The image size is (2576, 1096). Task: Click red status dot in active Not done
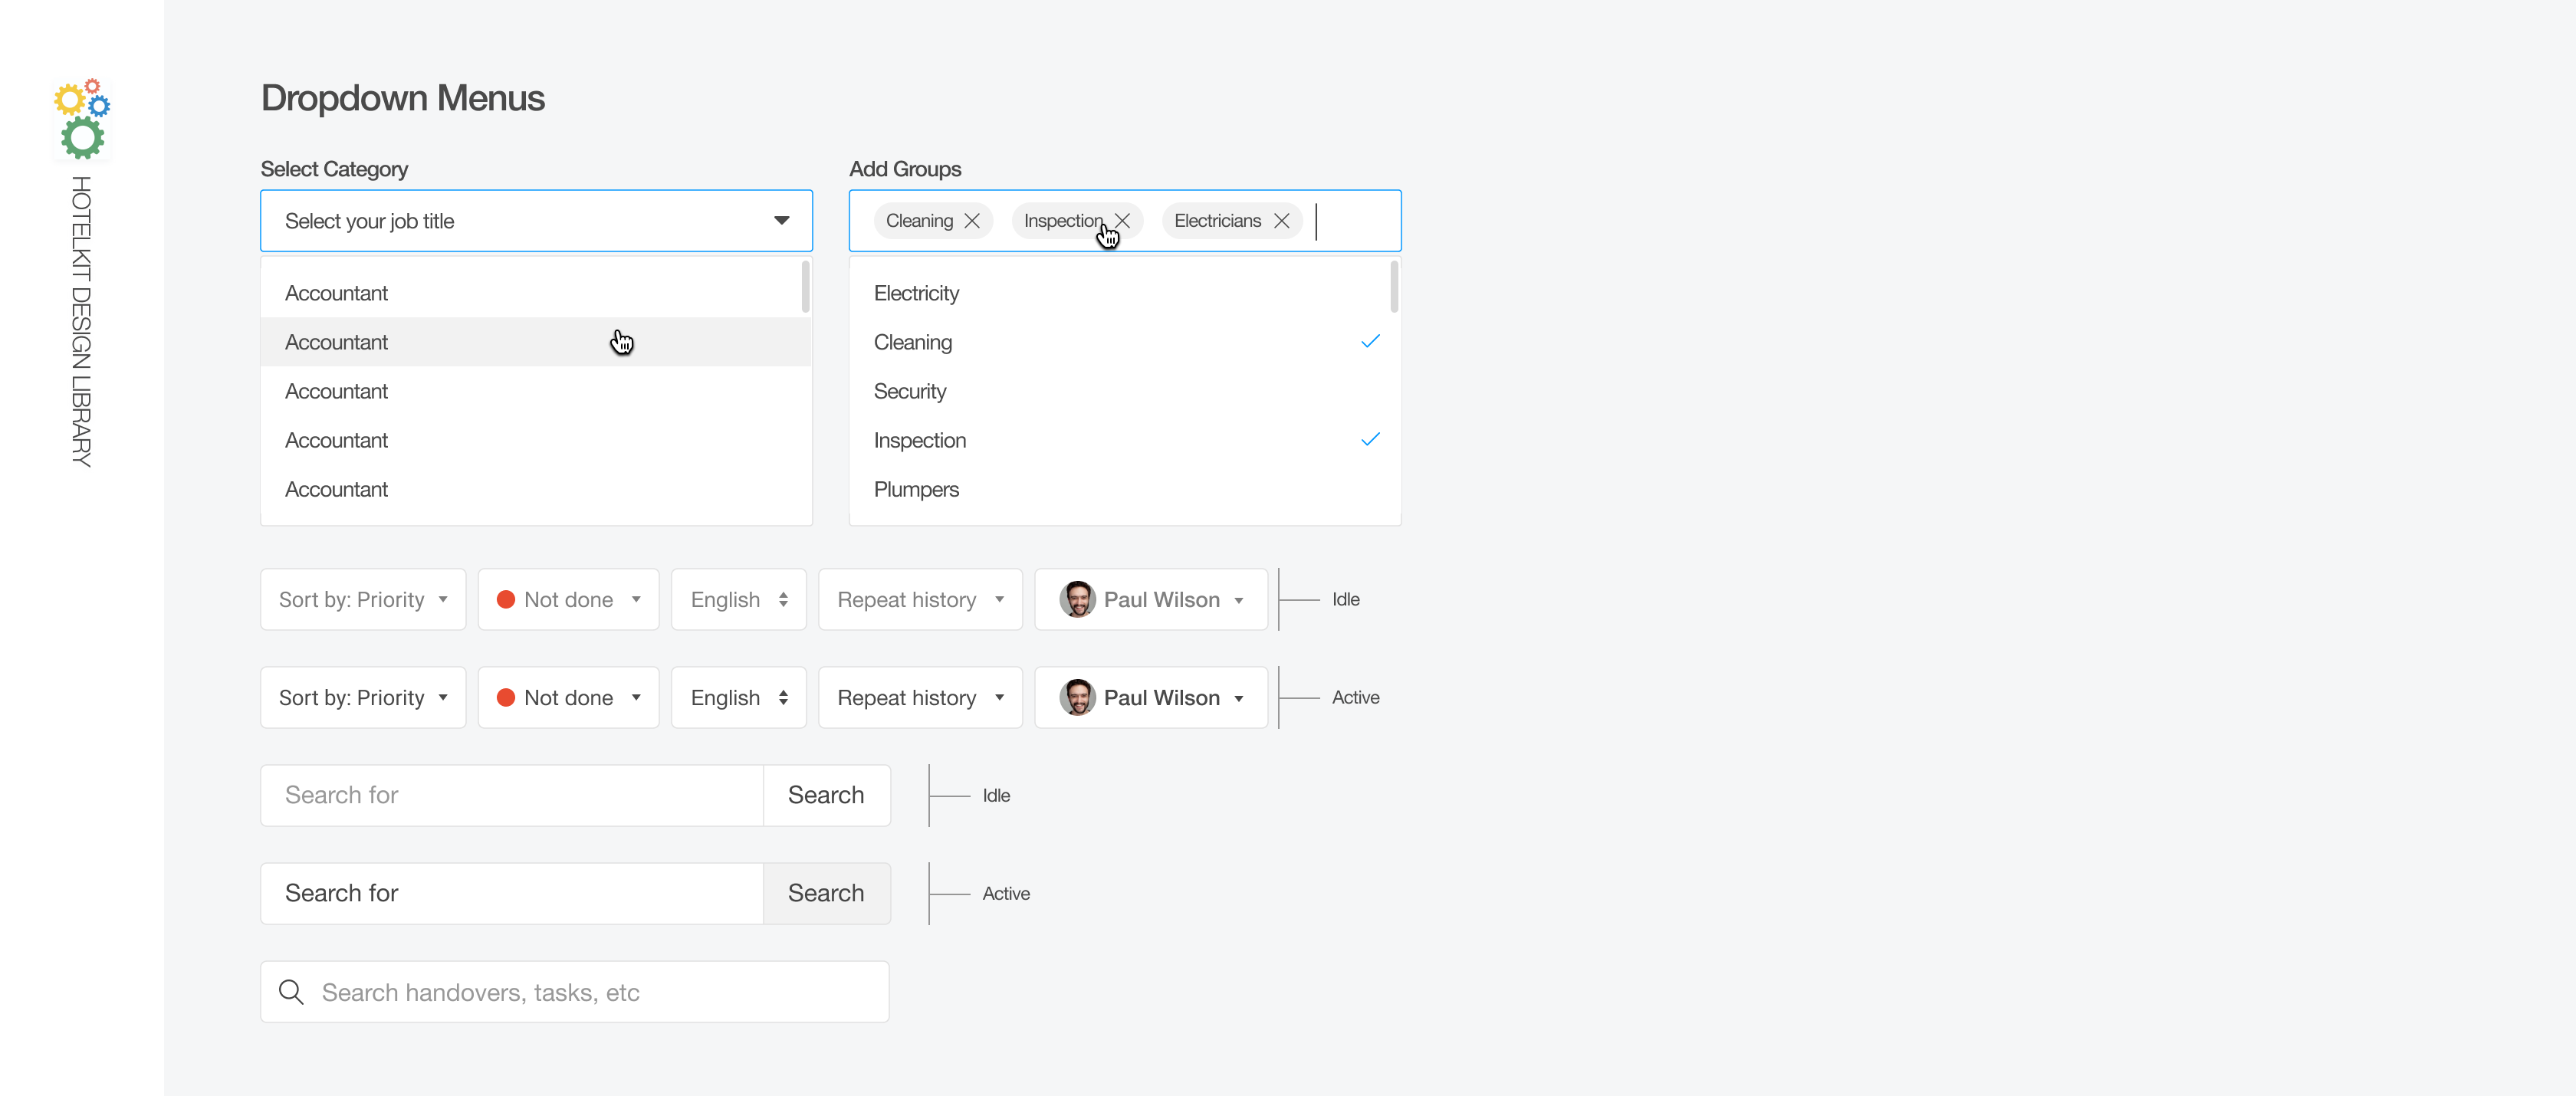tap(506, 698)
